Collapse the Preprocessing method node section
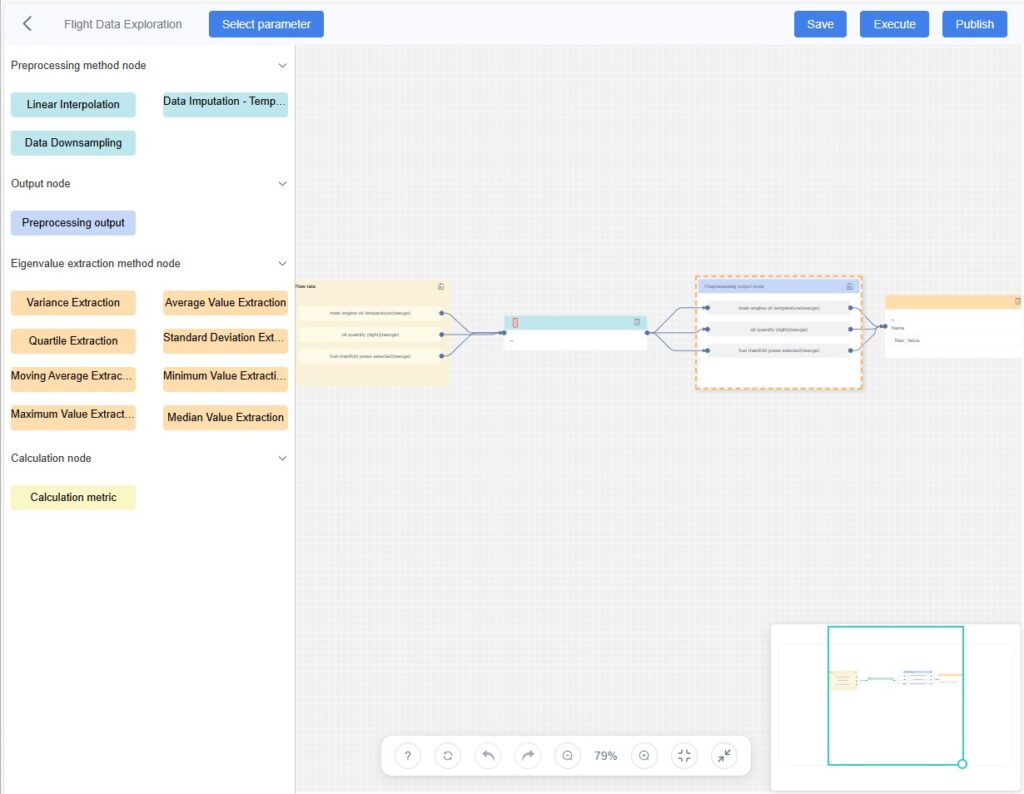The image size is (1024, 794). pos(282,66)
